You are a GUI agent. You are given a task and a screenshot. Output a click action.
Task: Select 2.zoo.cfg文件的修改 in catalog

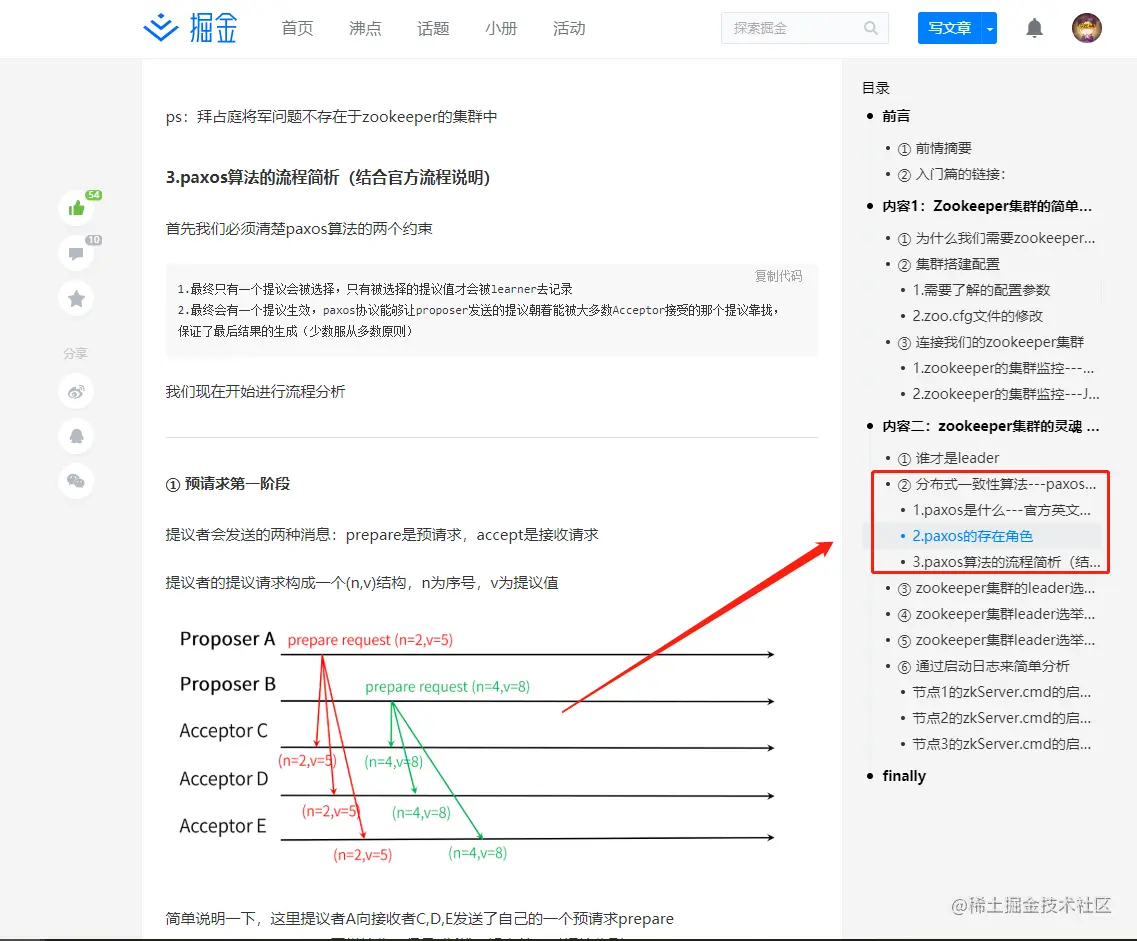pos(977,316)
